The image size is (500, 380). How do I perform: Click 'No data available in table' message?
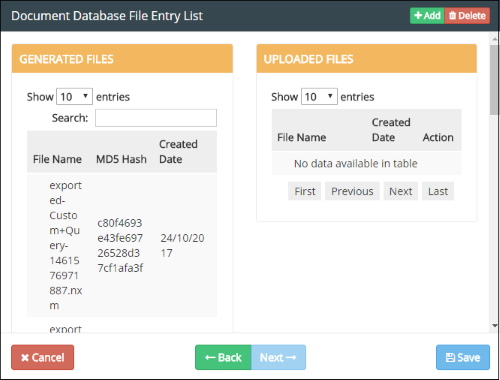click(x=356, y=163)
